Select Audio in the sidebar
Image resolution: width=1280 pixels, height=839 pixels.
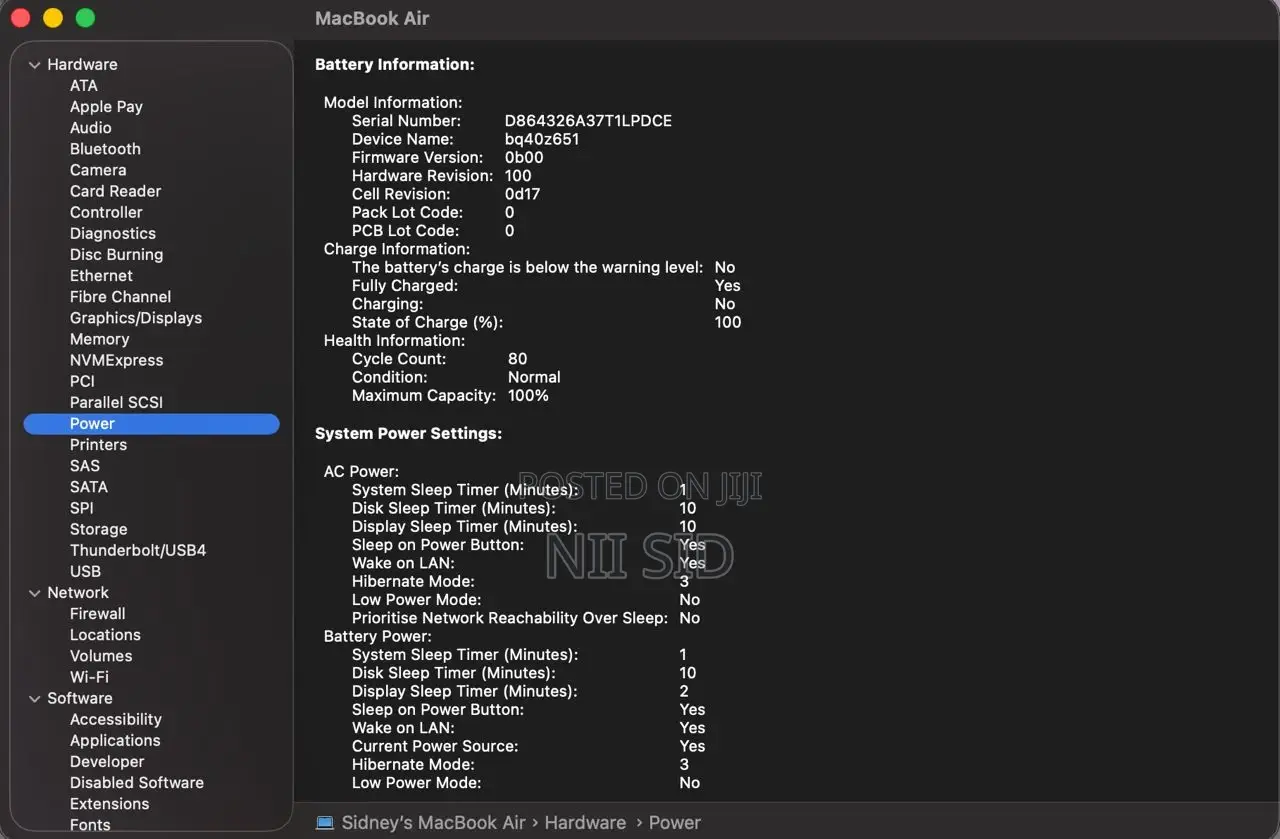tap(91, 128)
